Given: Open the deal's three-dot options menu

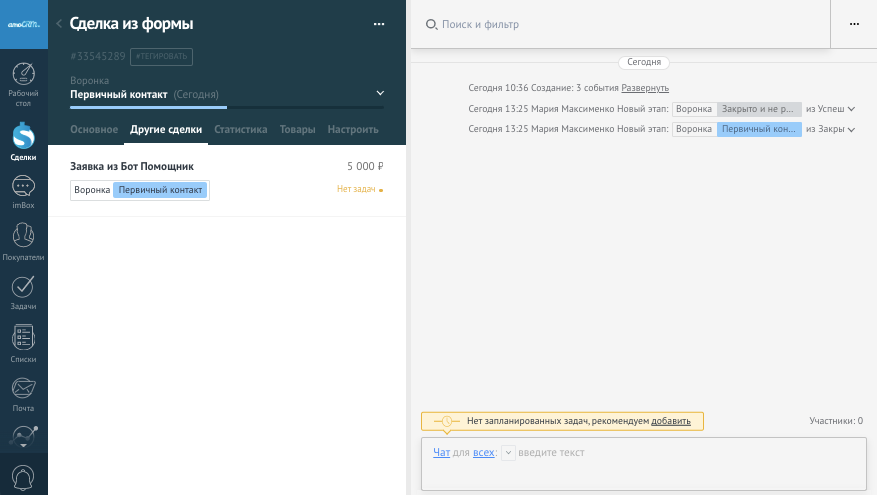Looking at the screenshot, I should pyautogui.click(x=378, y=24).
